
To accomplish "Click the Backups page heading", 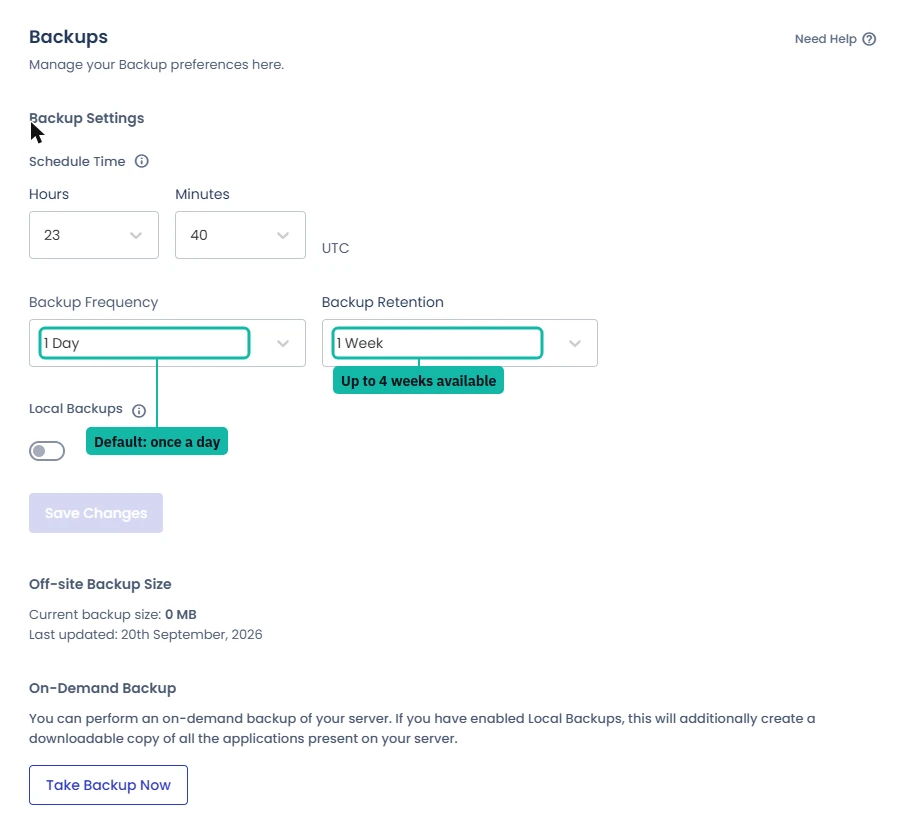I will [x=68, y=37].
